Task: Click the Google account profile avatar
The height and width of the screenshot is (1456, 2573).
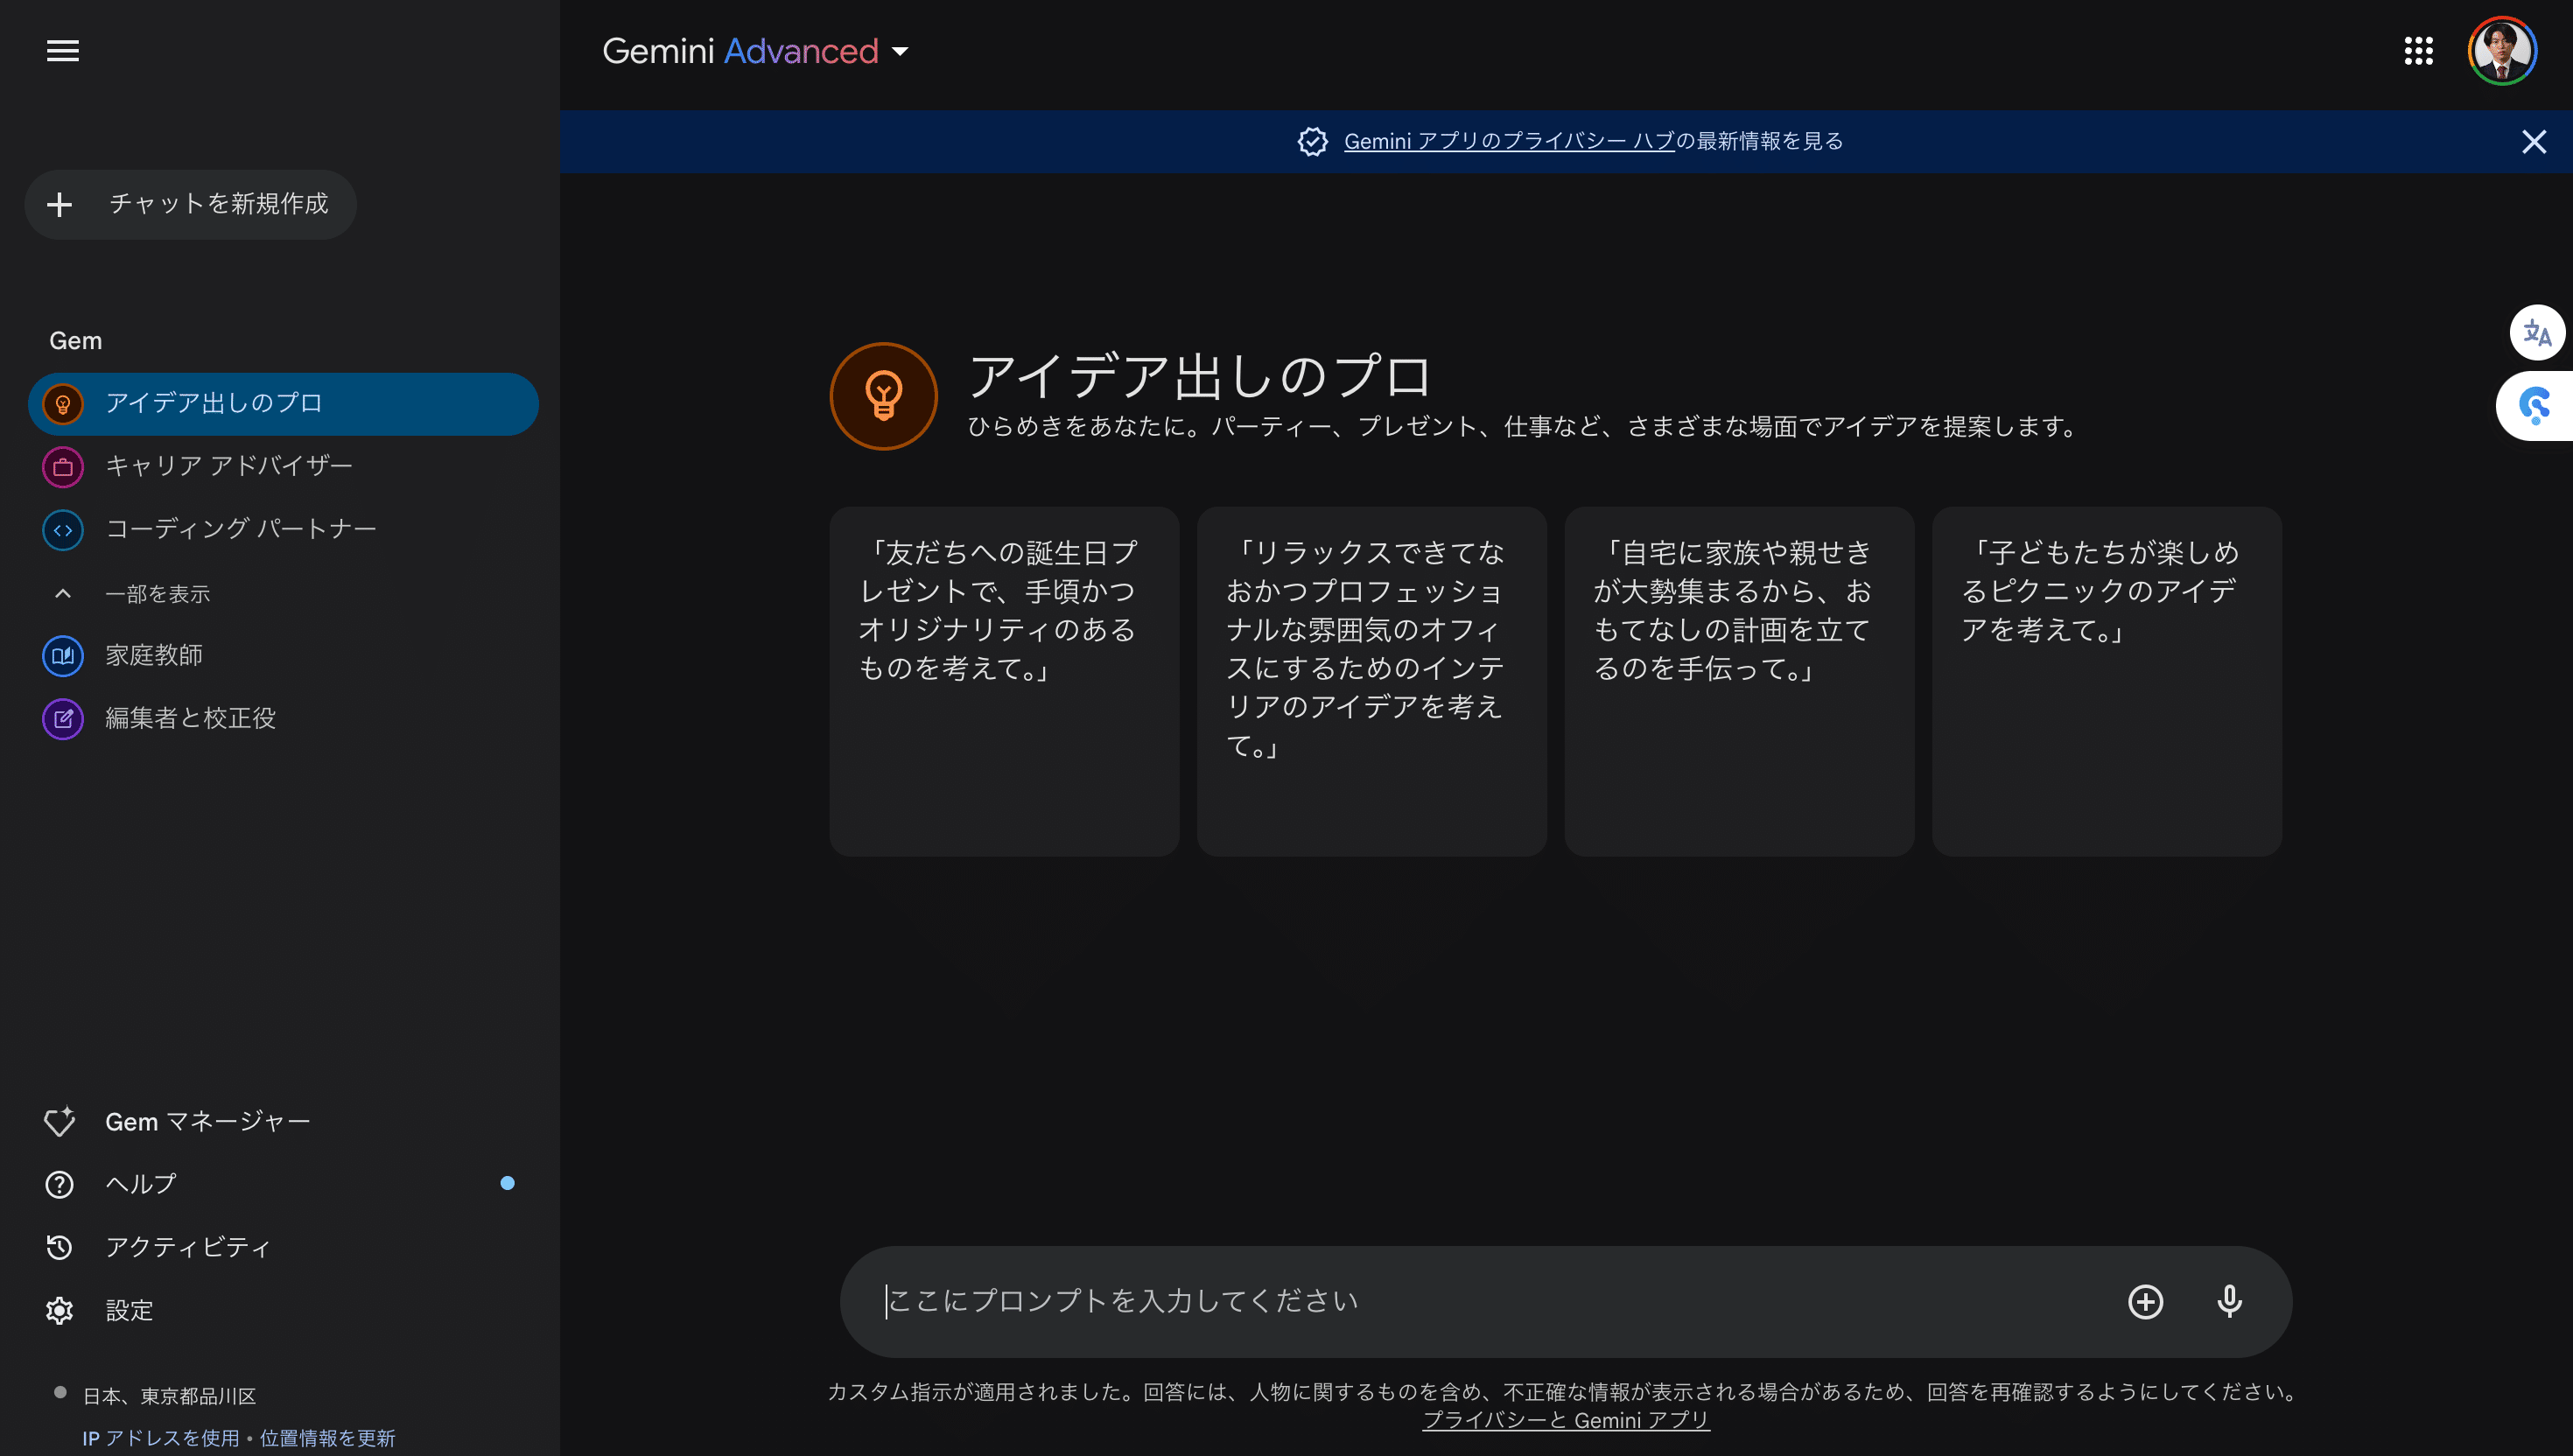Action: tap(2501, 50)
